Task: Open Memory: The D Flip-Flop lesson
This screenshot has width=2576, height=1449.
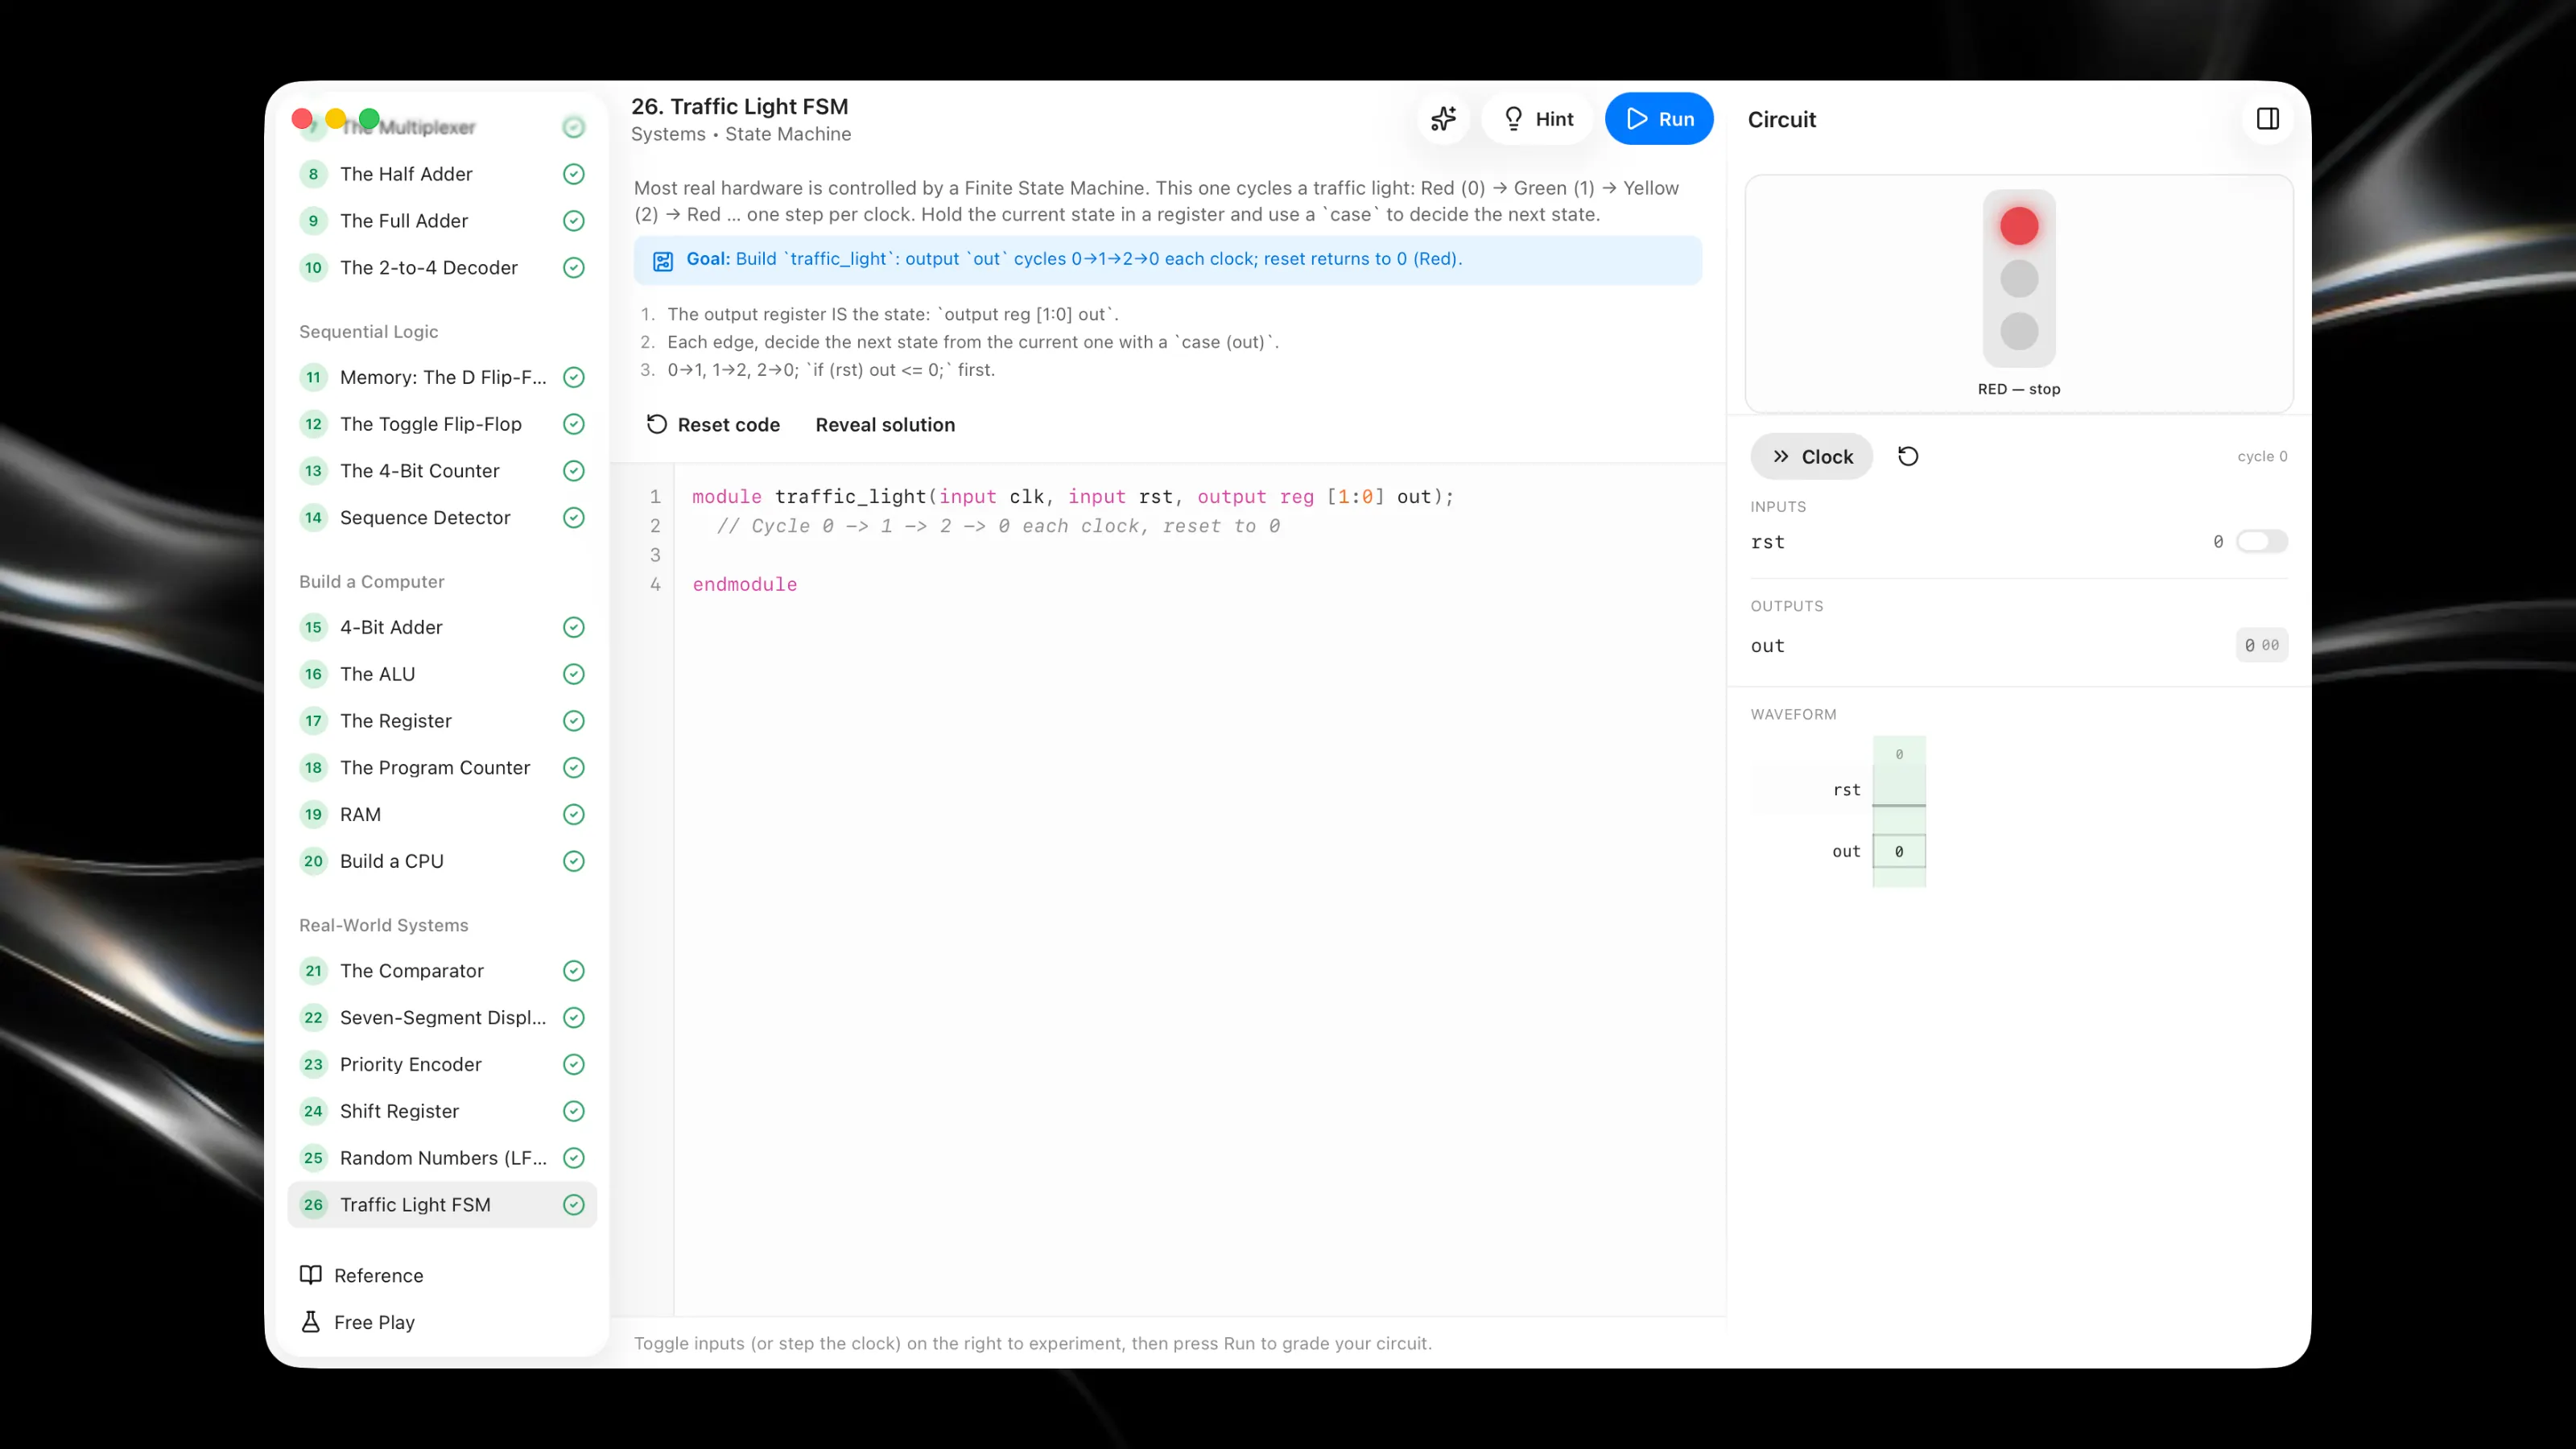Action: [x=442, y=377]
